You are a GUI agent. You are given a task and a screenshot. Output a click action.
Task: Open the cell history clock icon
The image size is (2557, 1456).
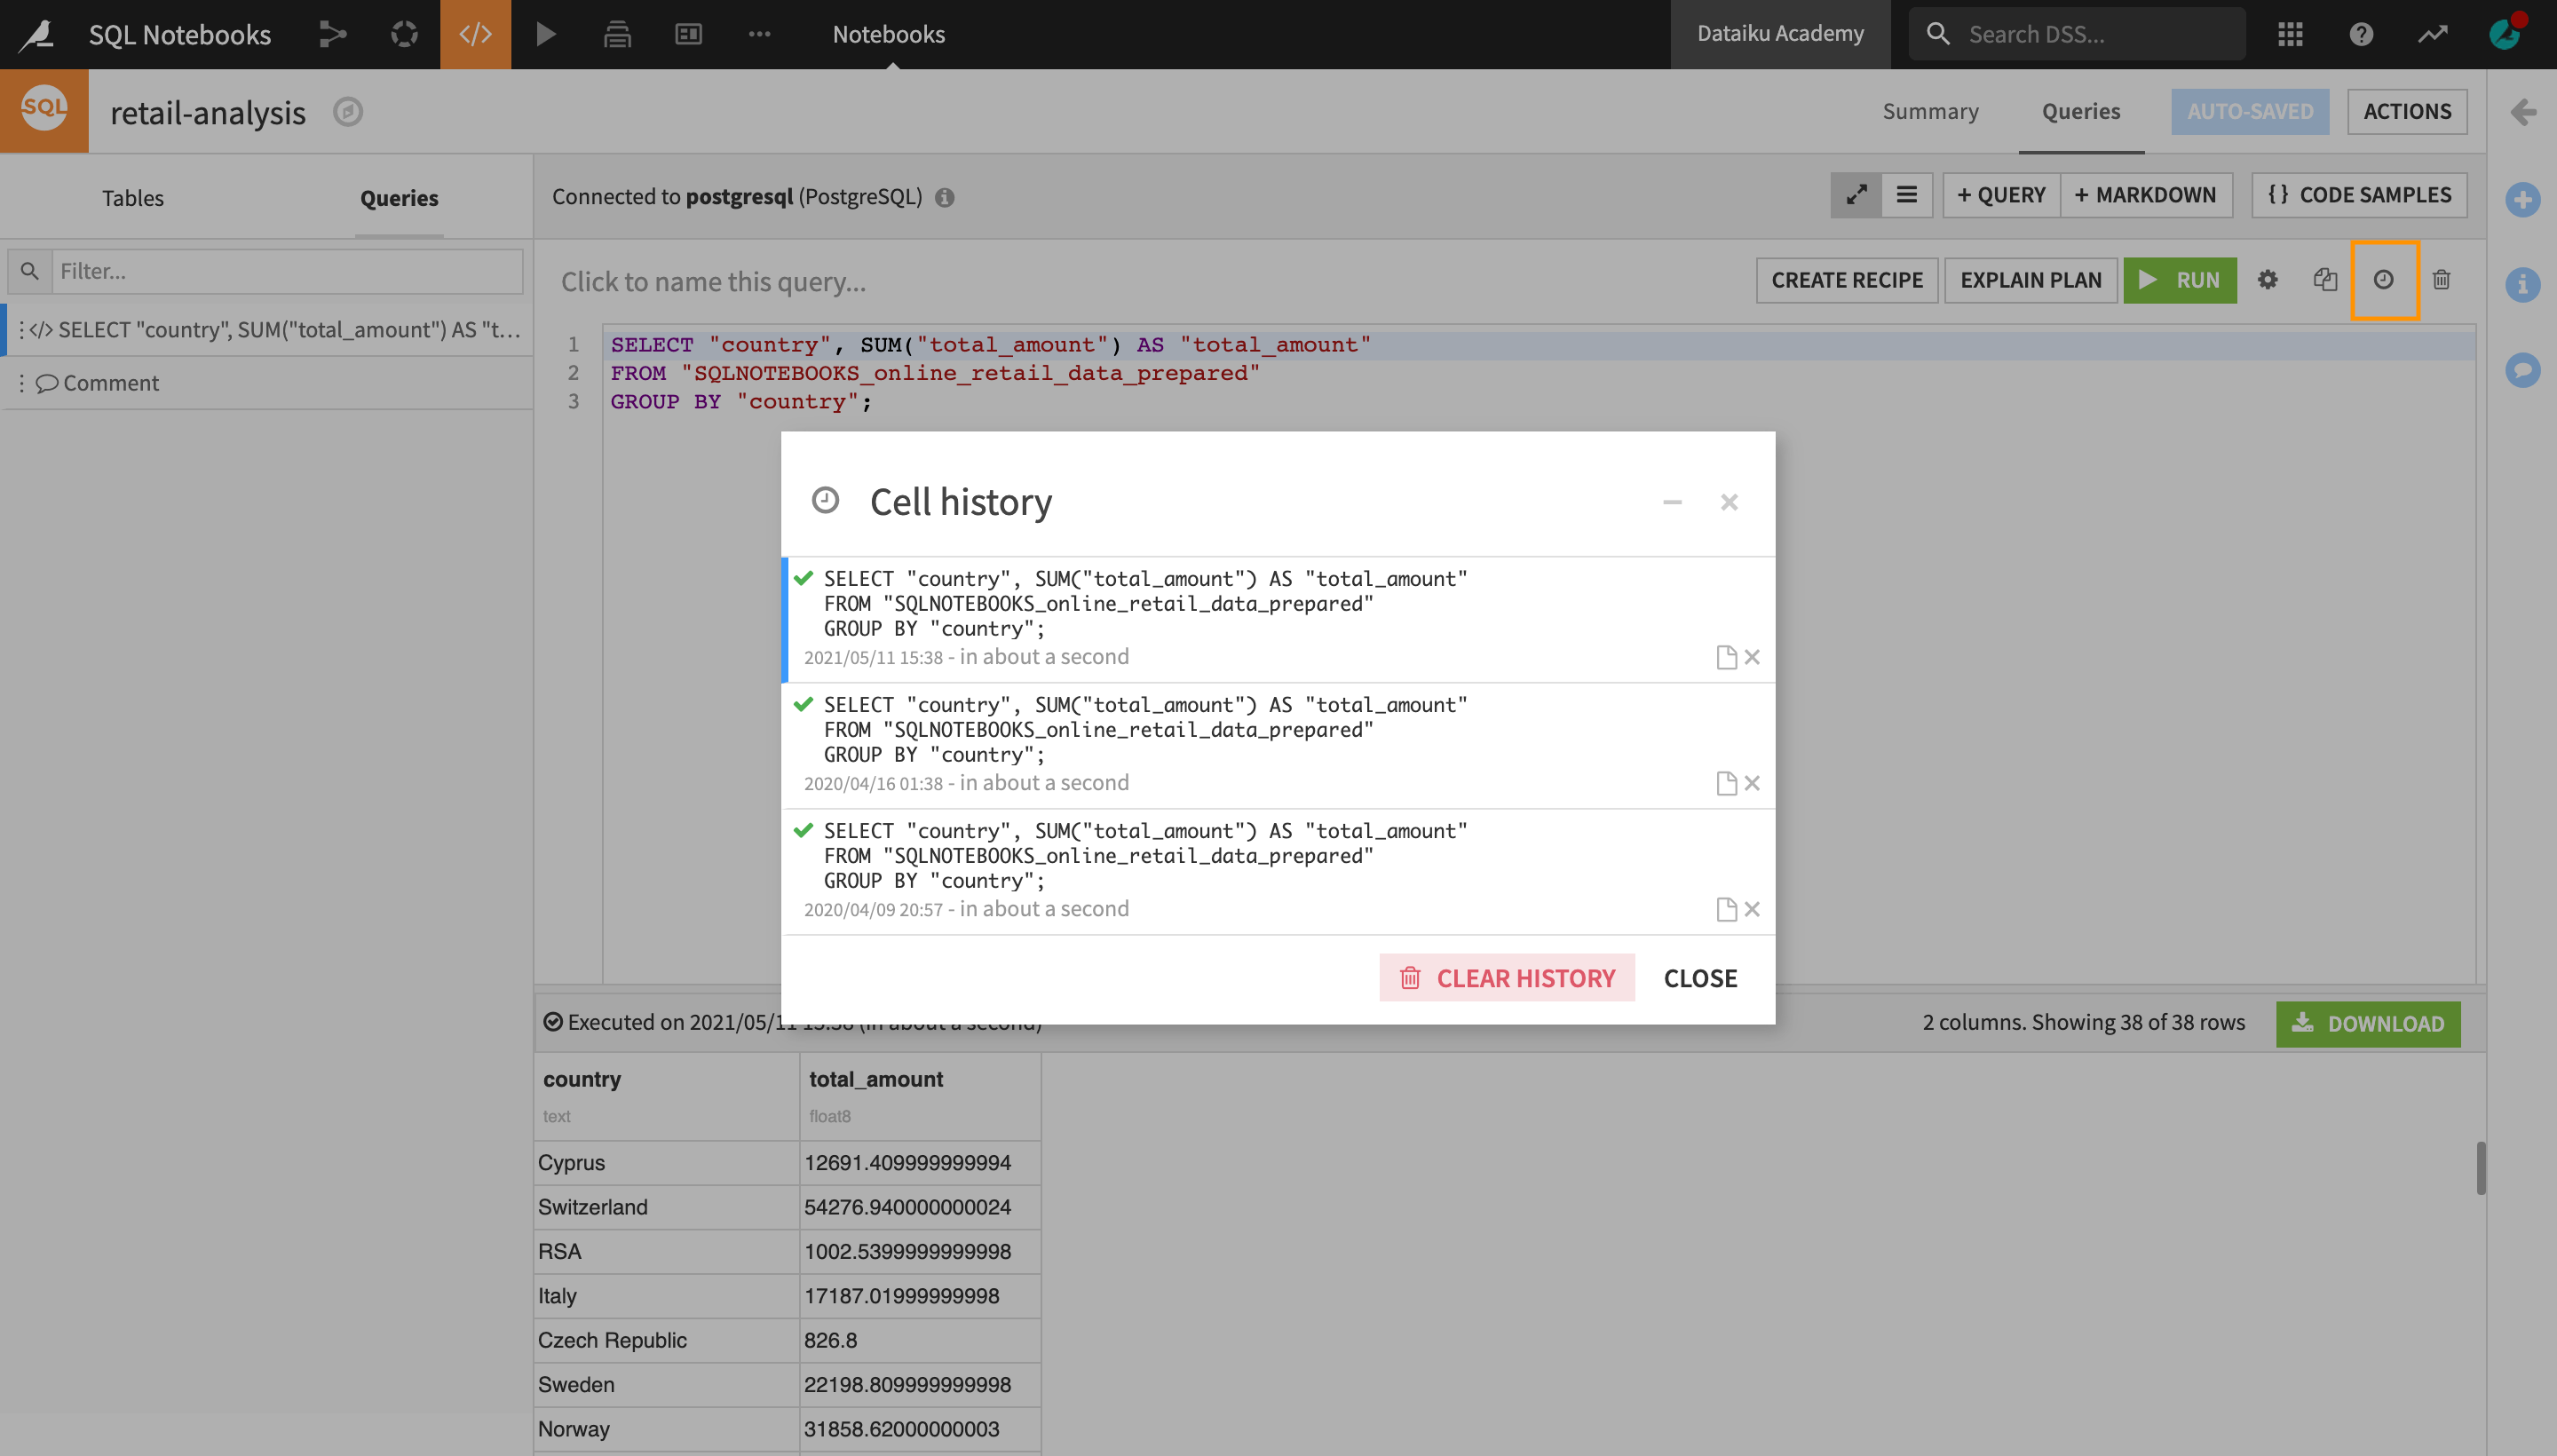point(2385,280)
